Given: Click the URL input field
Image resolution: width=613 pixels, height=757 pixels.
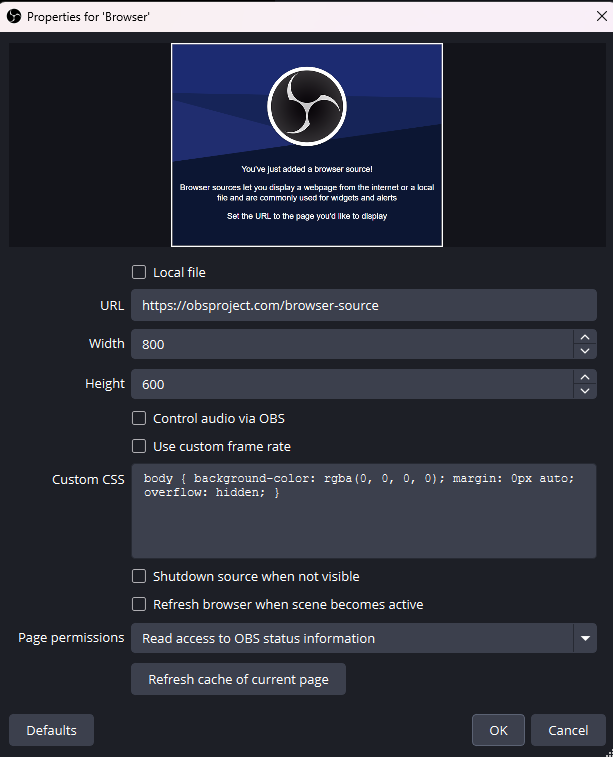Looking at the screenshot, I should click(x=363, y=305).
